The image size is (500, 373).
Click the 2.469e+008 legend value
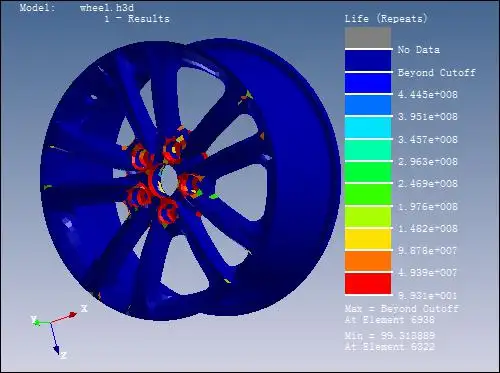(428, 184)
